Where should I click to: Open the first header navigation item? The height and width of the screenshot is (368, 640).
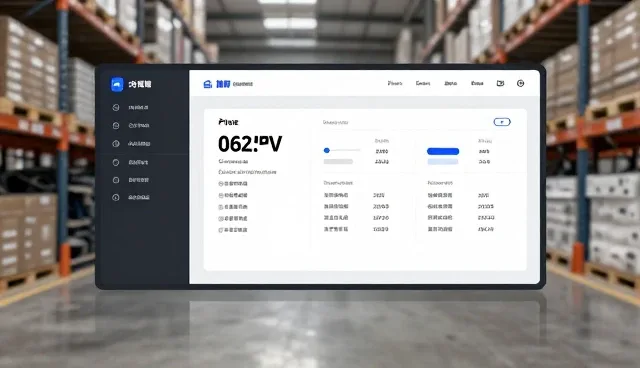coord(395,83)
